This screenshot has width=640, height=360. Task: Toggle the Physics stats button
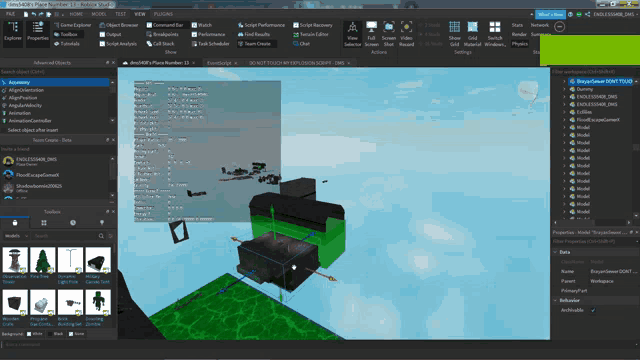[x=520, y=44]
